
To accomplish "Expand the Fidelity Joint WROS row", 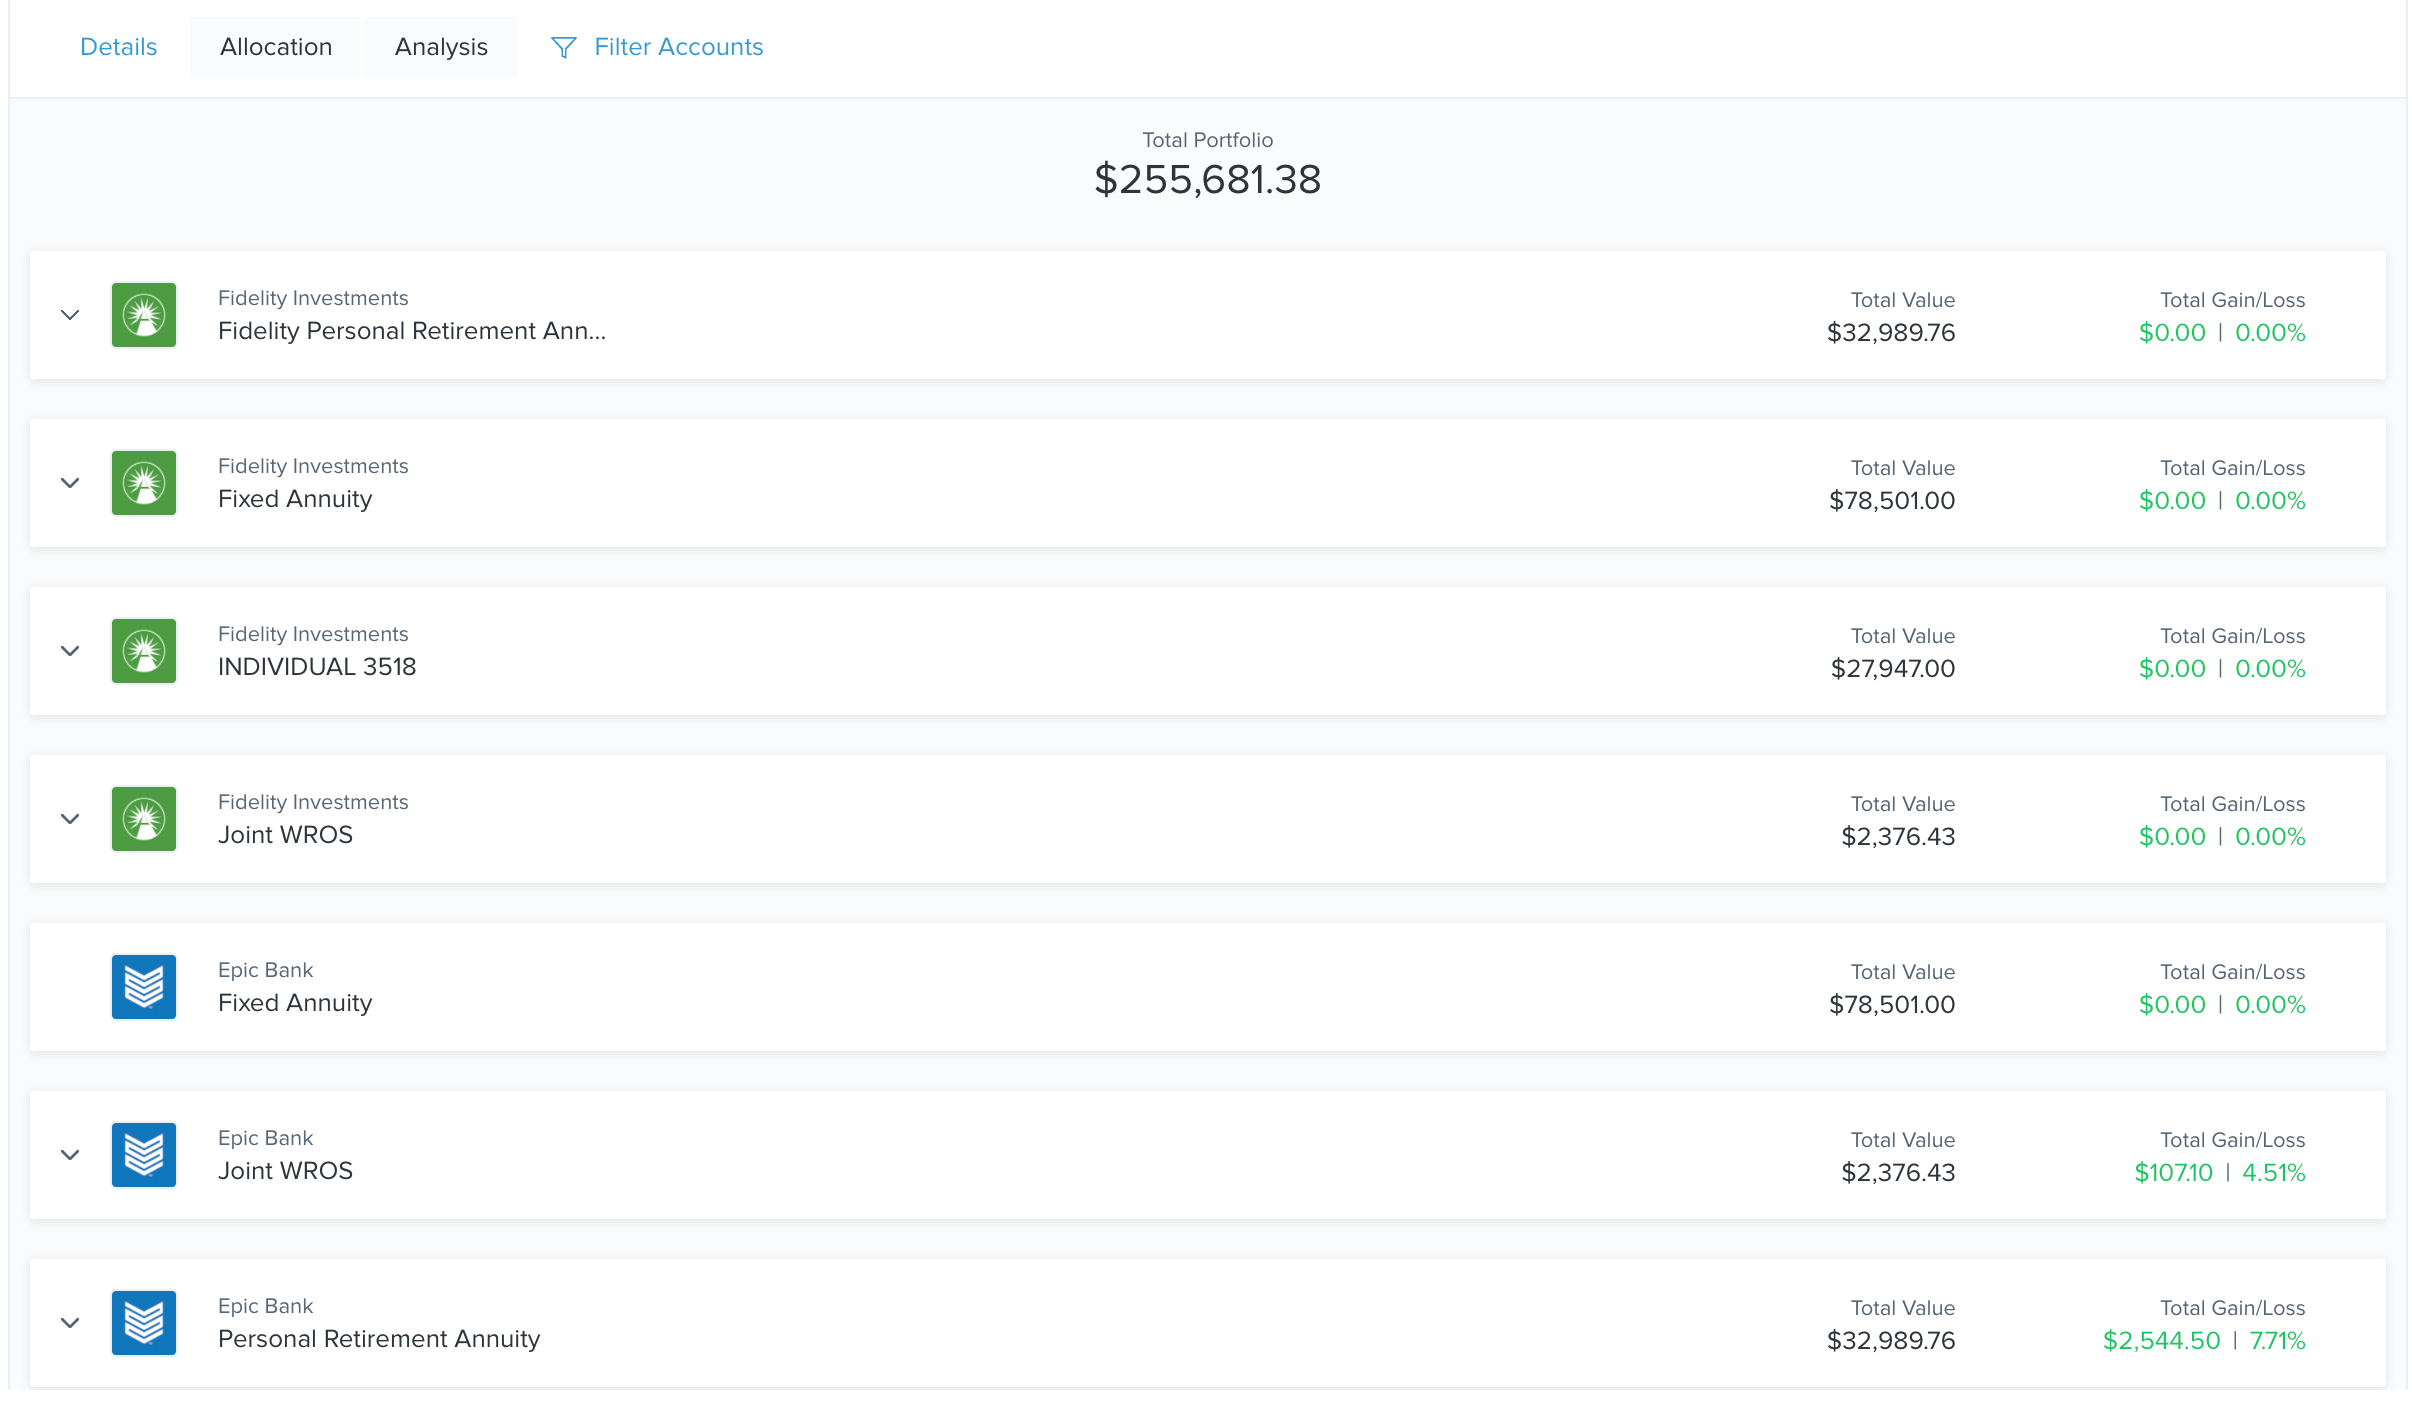I will click(x=70, y=819).
